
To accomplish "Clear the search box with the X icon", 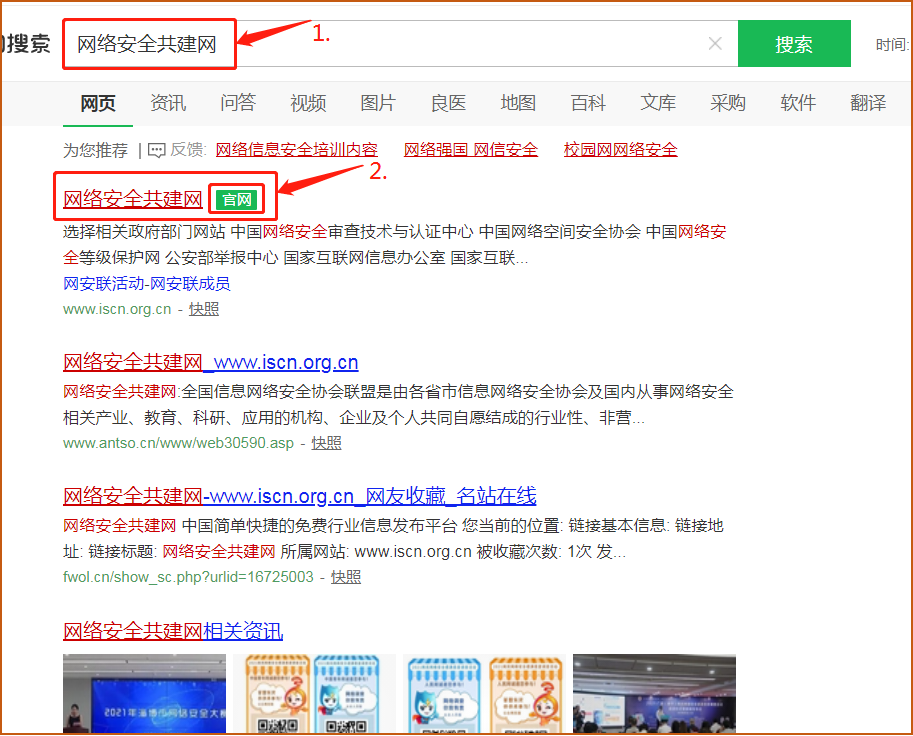I will (715, 44).
